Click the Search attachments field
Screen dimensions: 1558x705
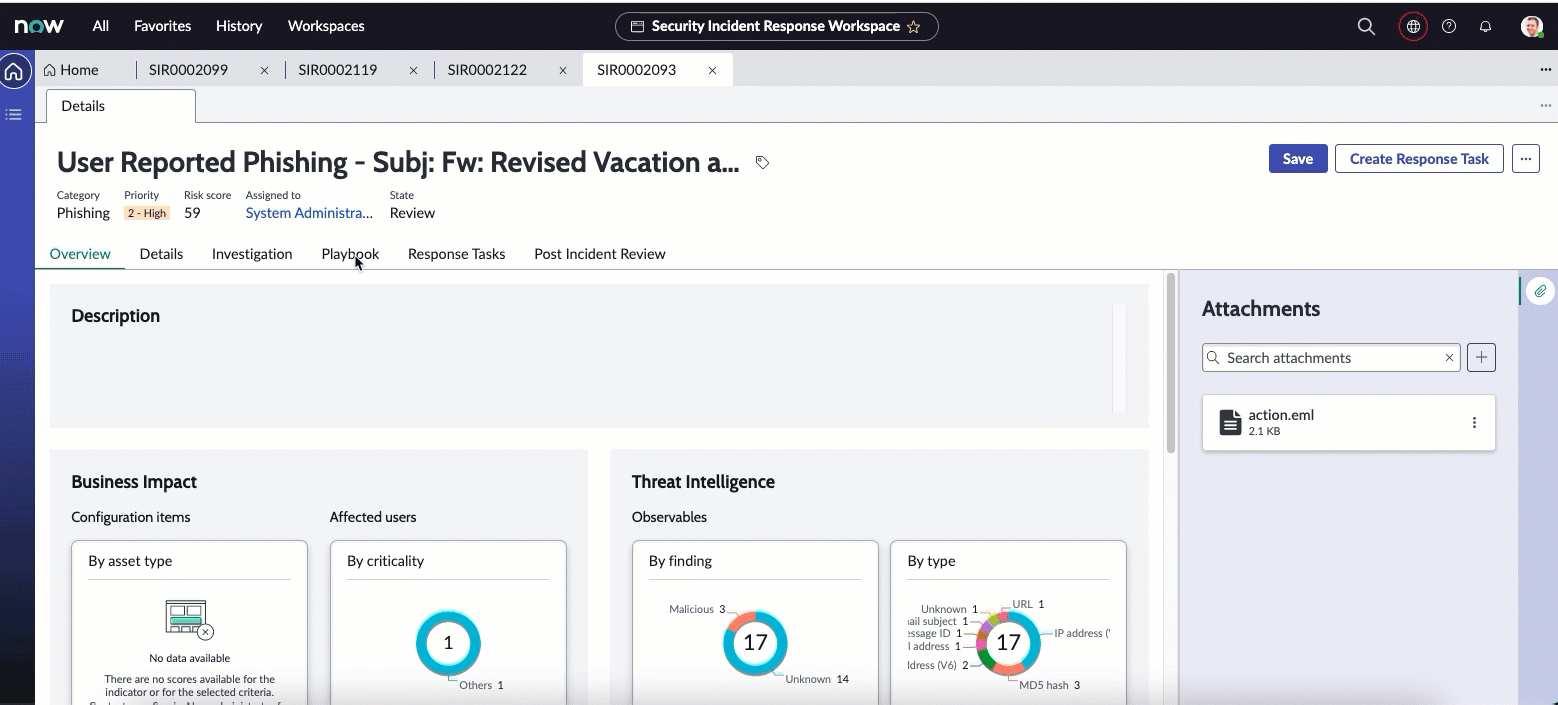pyautogui.click(x=1331, y=358)
